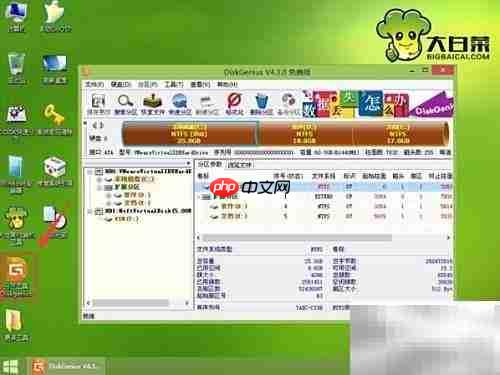This screenshot has width=500, height=375.
Task: Click the Quick Partition globe icon
Action: pos(180,104)
